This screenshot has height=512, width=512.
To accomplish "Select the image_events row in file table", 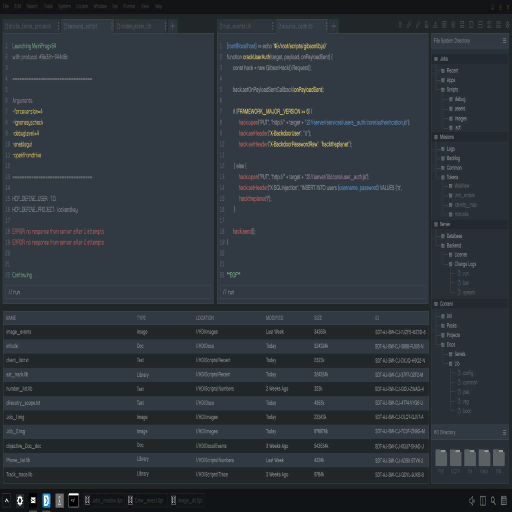I will [x=216, y=332].
